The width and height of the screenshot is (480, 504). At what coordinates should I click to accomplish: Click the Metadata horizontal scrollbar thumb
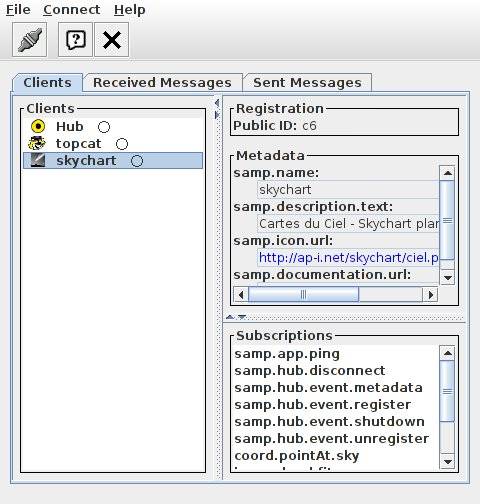point(304,295)
